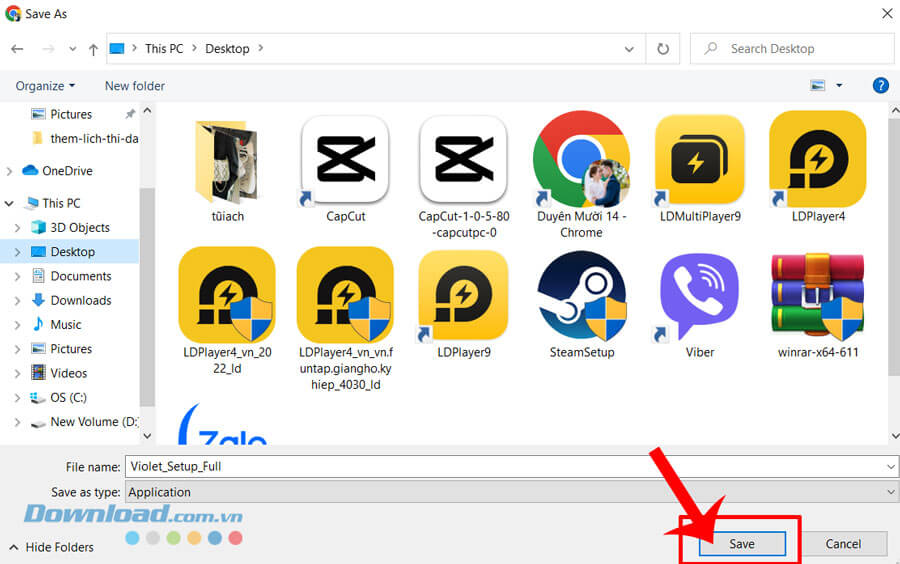Select the CapCut shortcut icon
Screen dimensions: 900x564
(344, 160)
